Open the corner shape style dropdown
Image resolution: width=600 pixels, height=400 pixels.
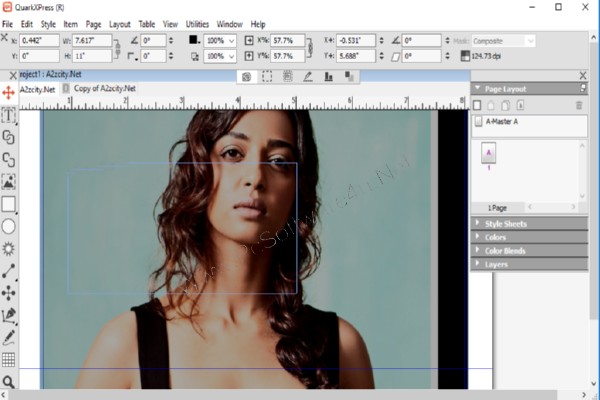point(133,57)
